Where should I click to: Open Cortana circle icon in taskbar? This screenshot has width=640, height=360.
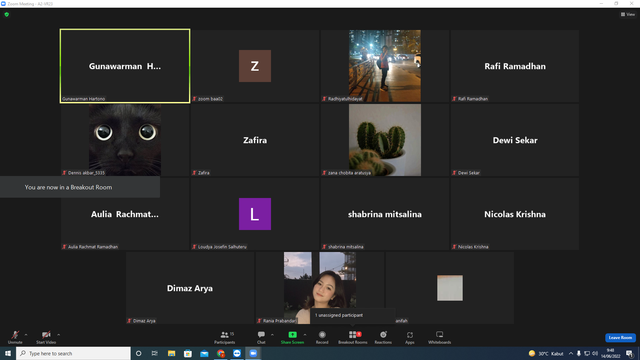tap(139, 353)
